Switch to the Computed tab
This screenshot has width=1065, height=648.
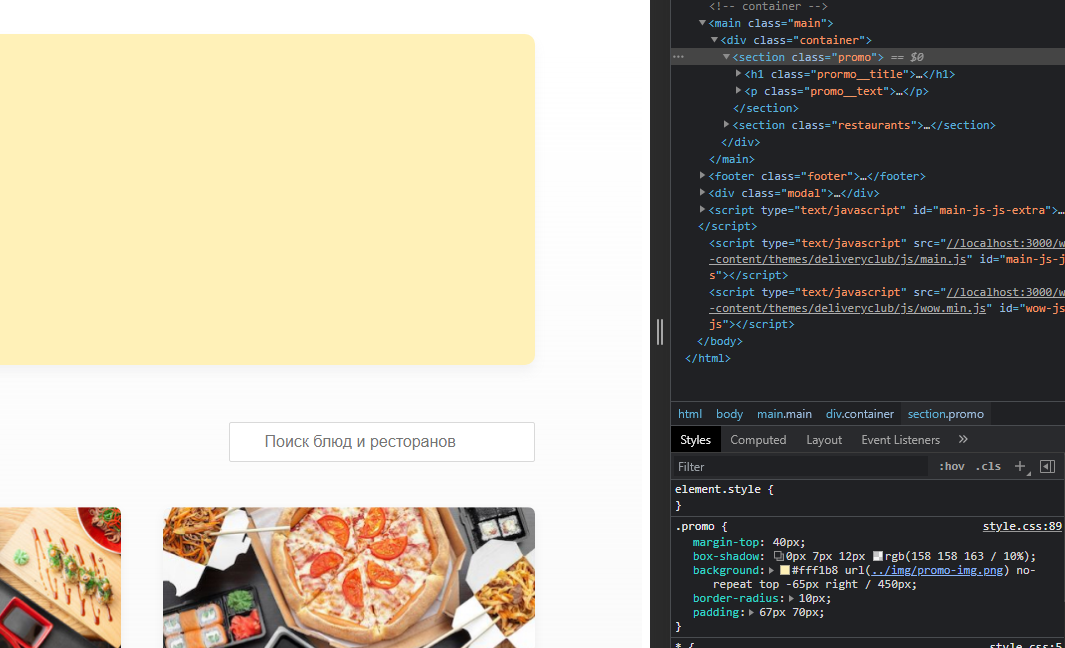(758, 439)
